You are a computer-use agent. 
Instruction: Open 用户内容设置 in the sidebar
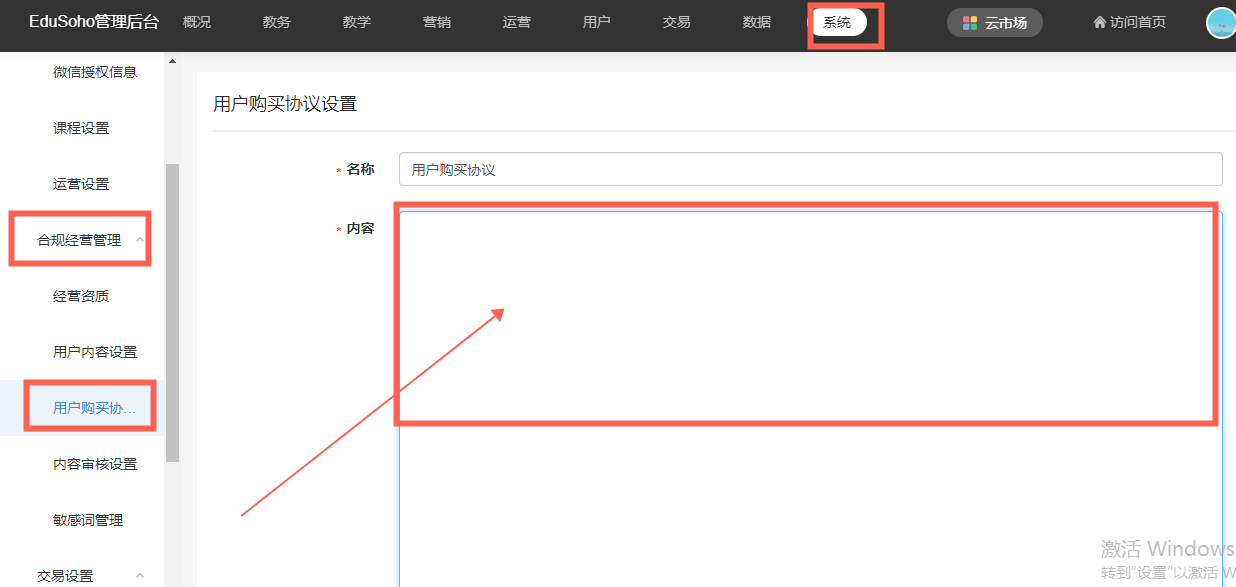[95, 352]
